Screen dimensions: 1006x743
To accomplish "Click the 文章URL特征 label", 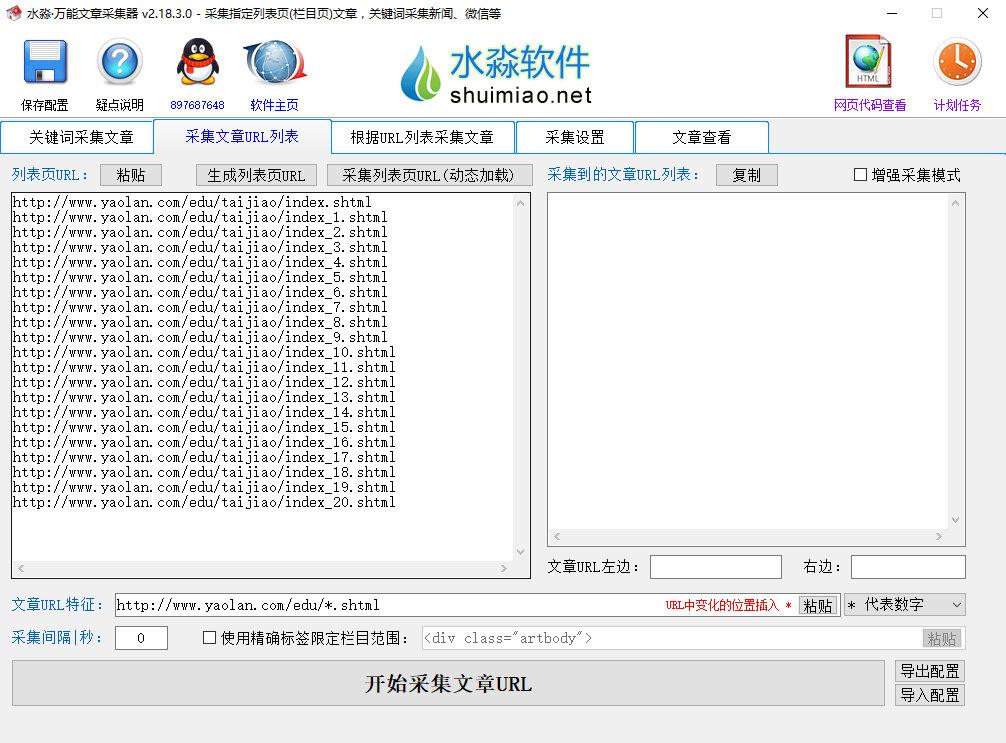I will (x=57, y=604).
